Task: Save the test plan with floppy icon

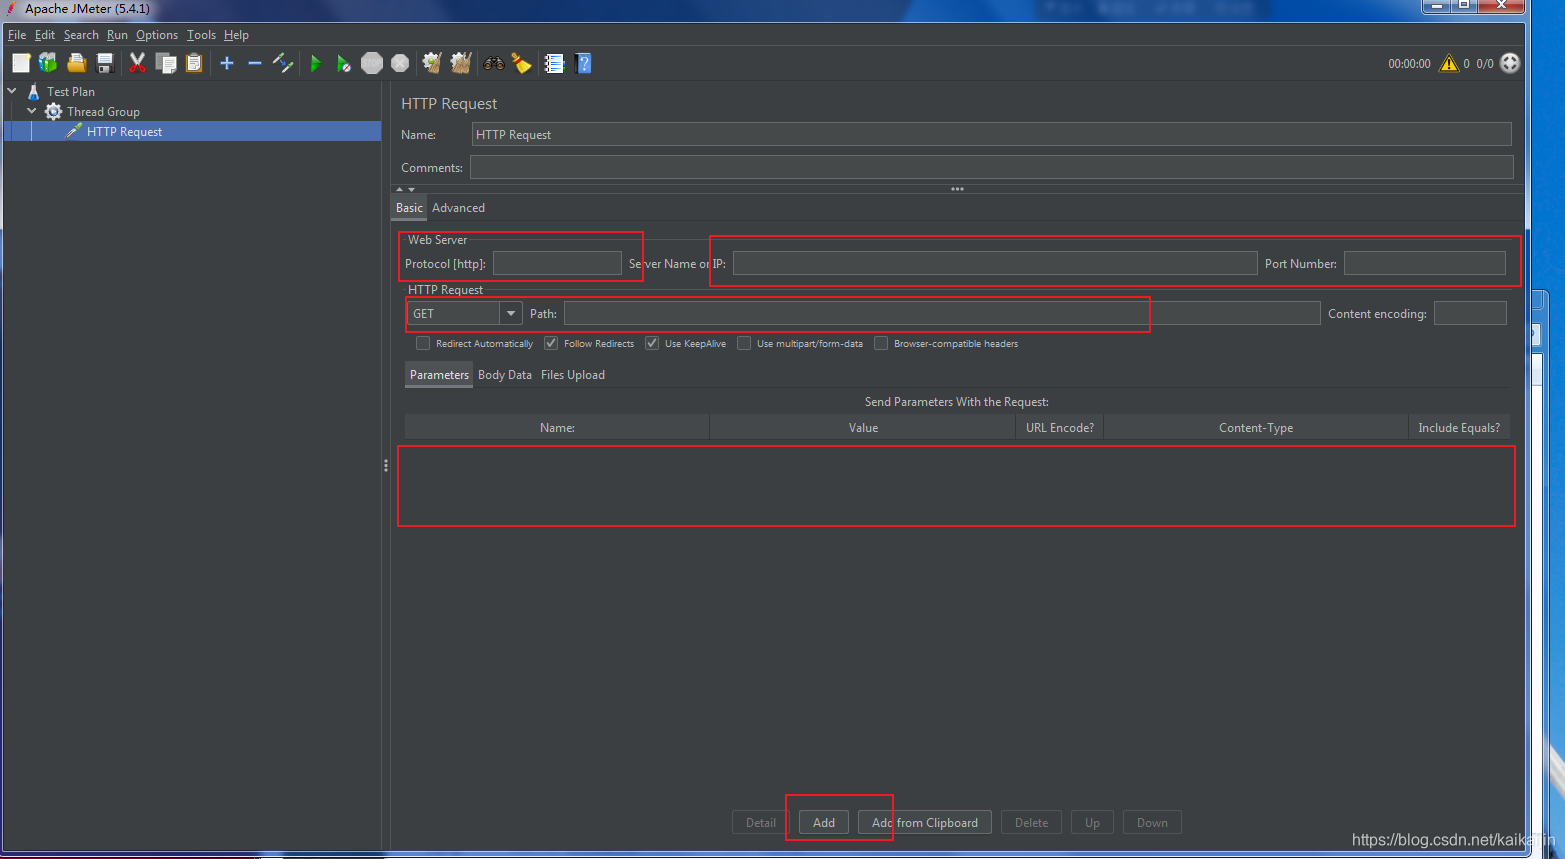Action: (104, 63)
